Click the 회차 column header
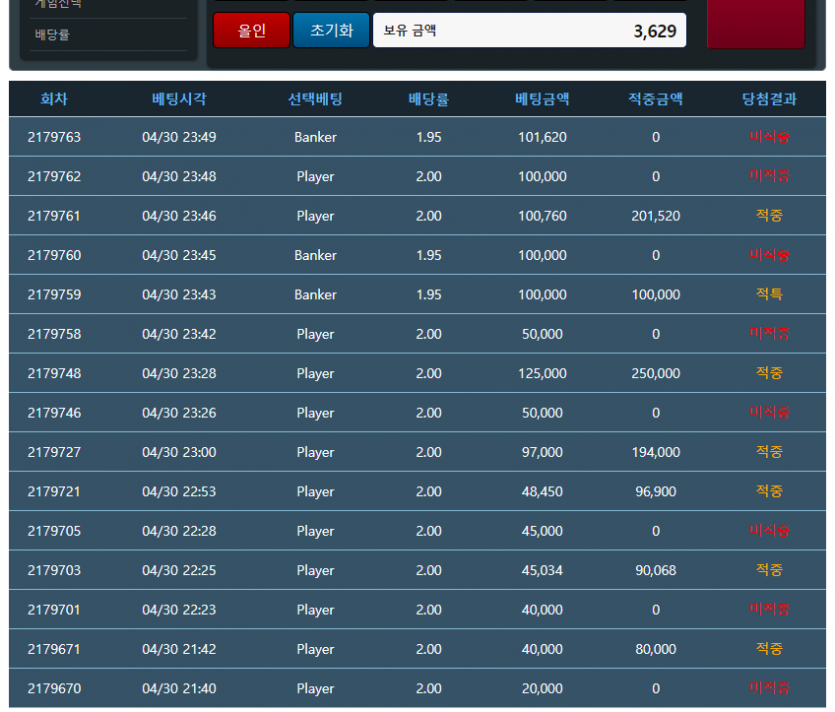 [54, 99]
